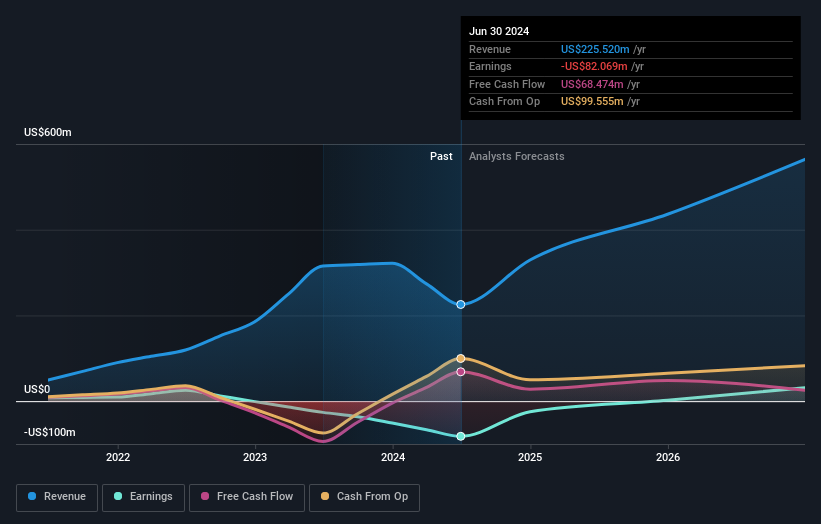Click the US$68.474m free cash flow value
The image size is (821, 524).
point(592,84)
